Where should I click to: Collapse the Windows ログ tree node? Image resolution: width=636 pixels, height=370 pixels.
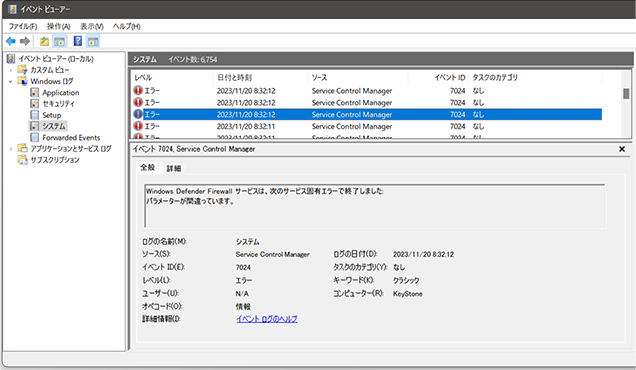tap(11, 82)
